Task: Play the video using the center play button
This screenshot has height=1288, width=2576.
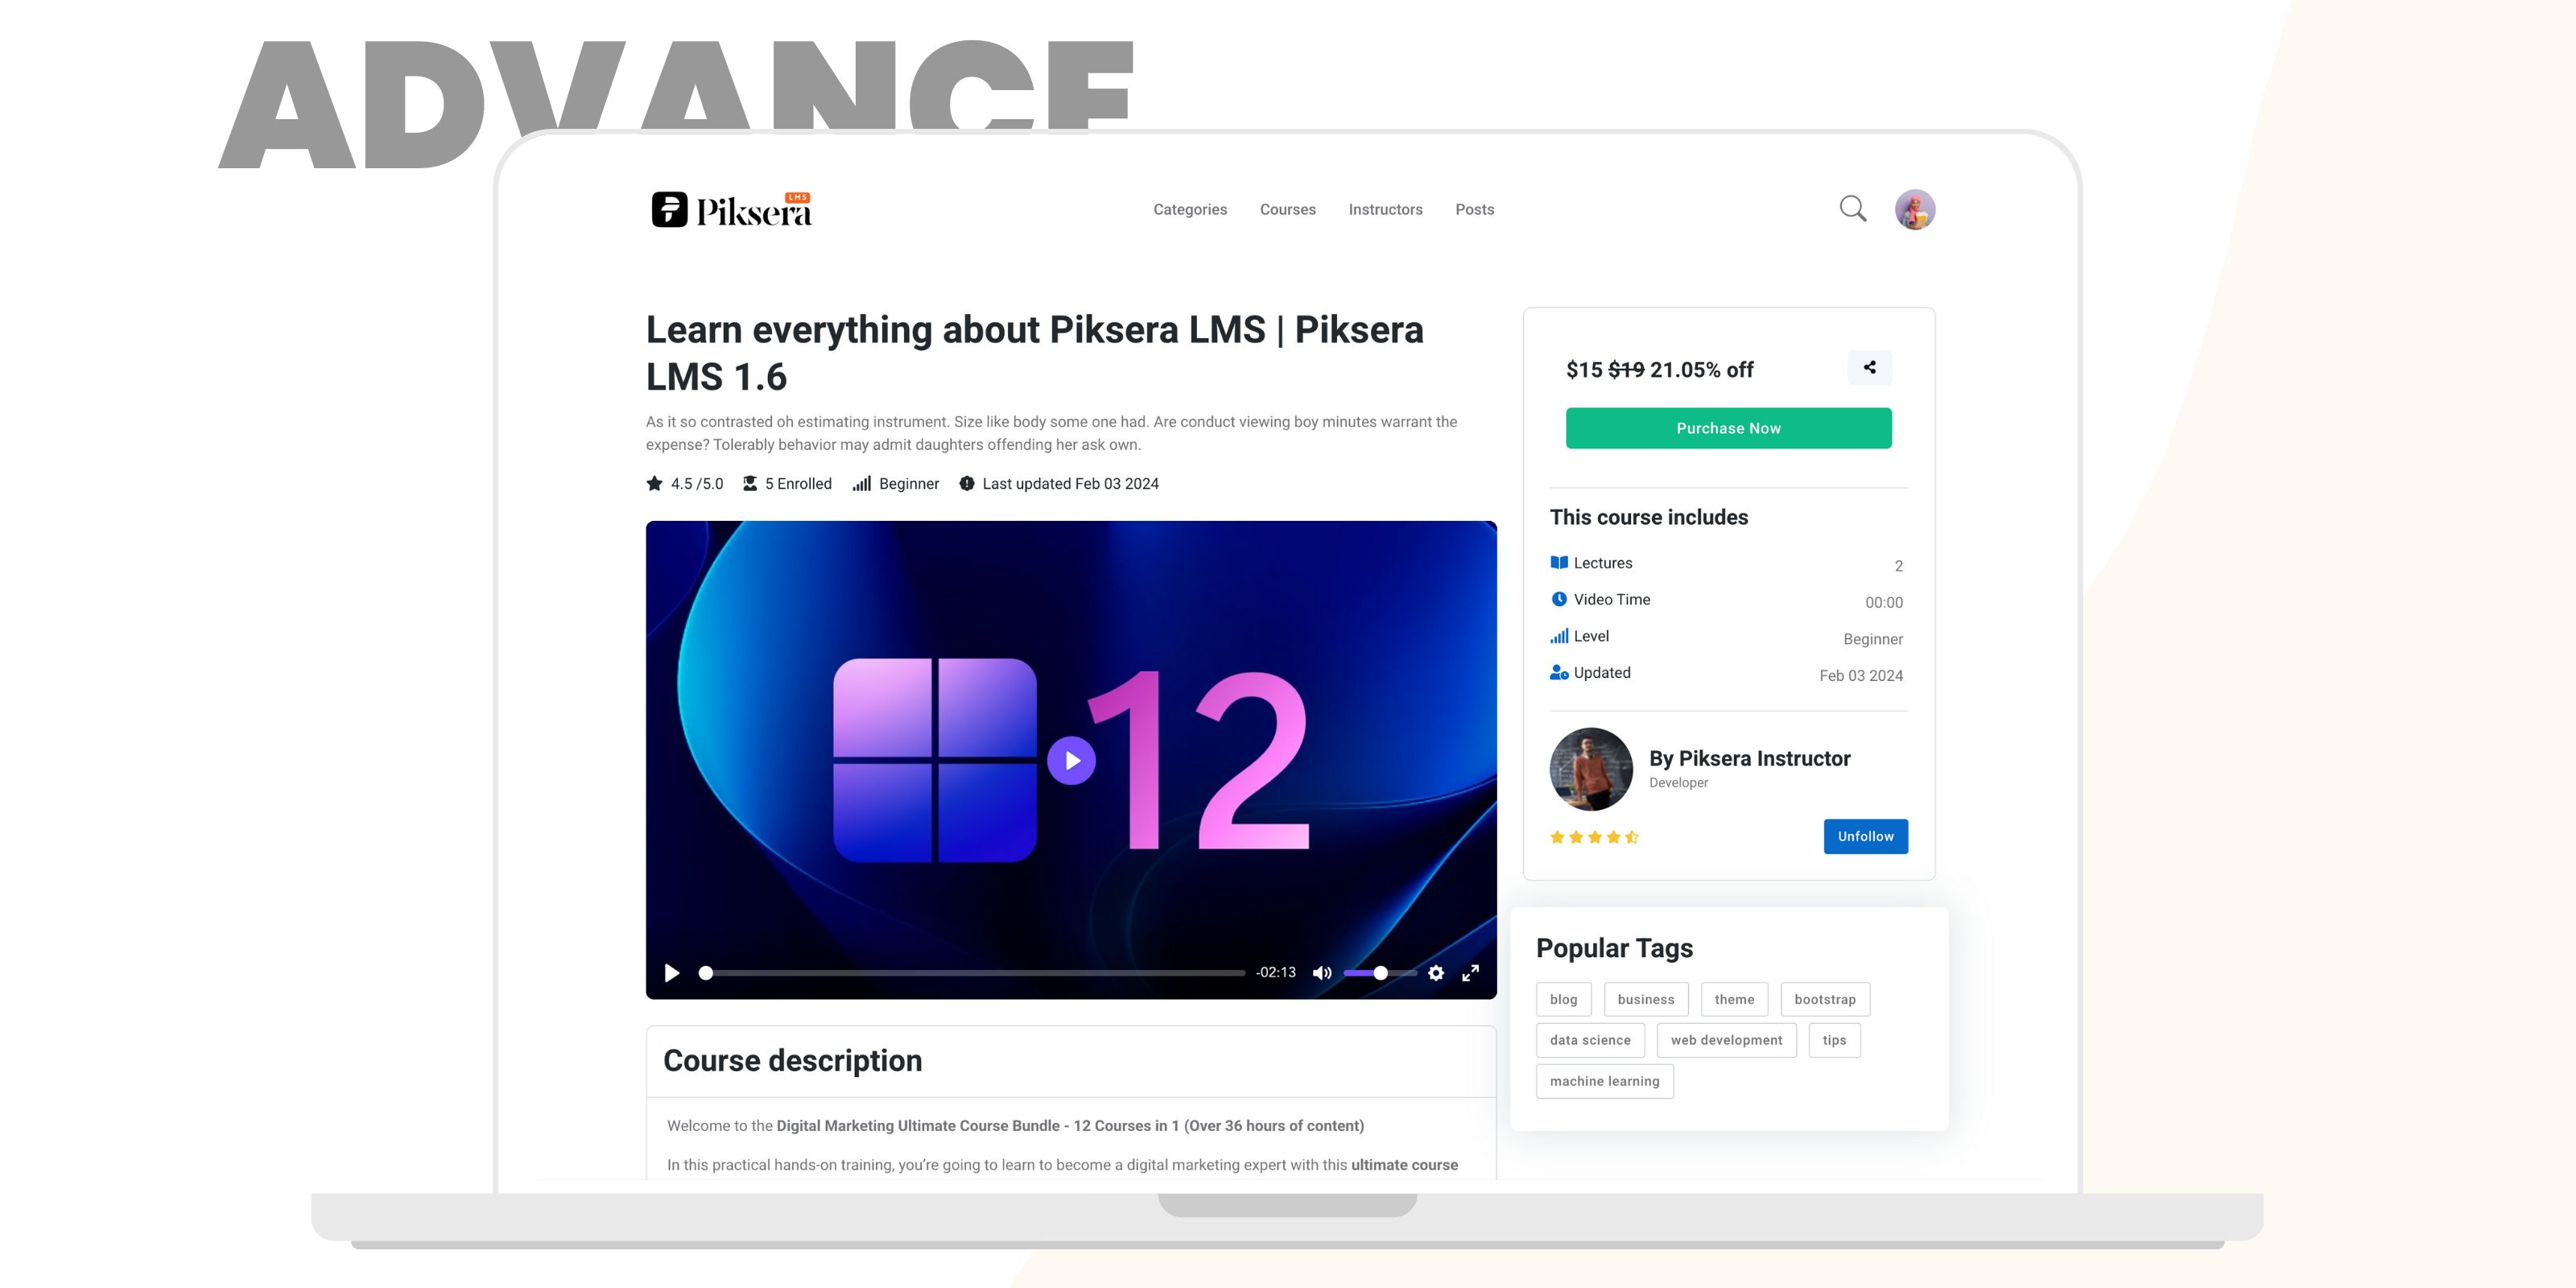Action: [1071, 761]
